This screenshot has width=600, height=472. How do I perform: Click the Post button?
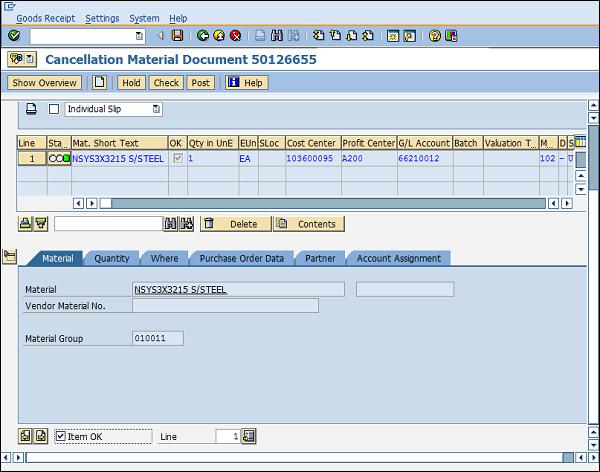(200, 83)
